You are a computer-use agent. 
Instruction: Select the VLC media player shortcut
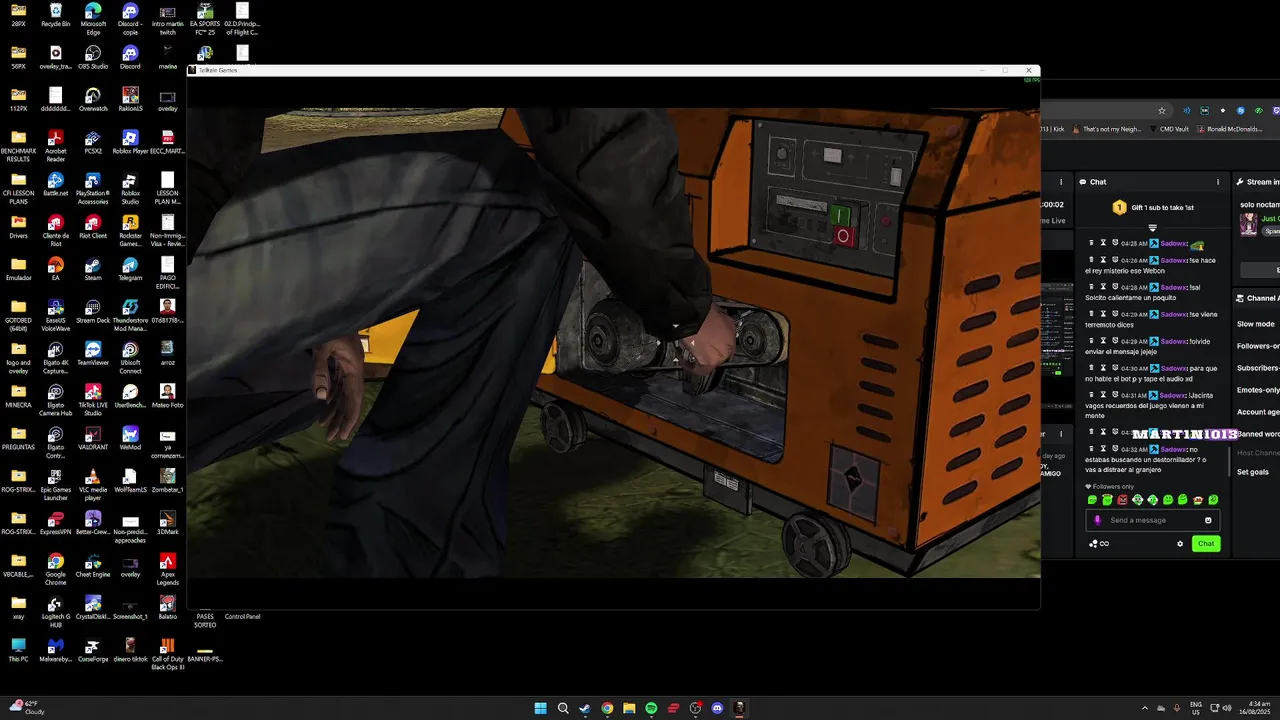[x=93, y=485]
